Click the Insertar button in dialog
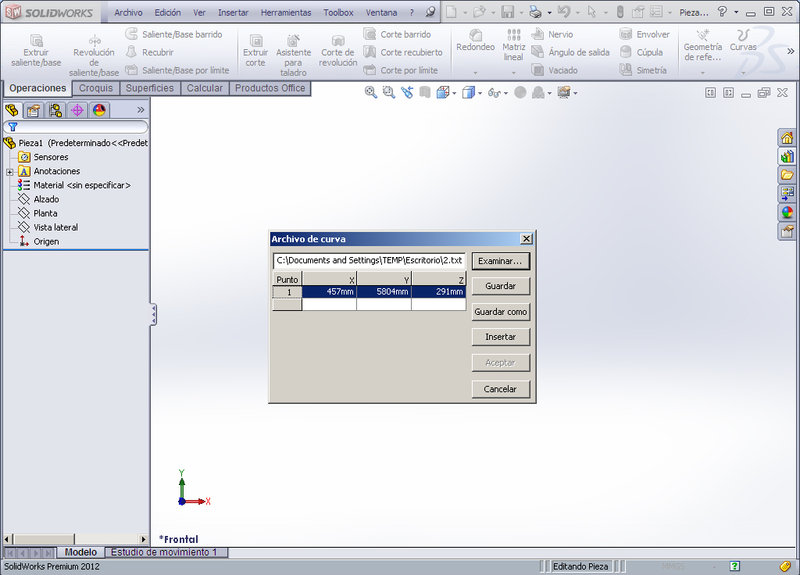 point(501,337)
